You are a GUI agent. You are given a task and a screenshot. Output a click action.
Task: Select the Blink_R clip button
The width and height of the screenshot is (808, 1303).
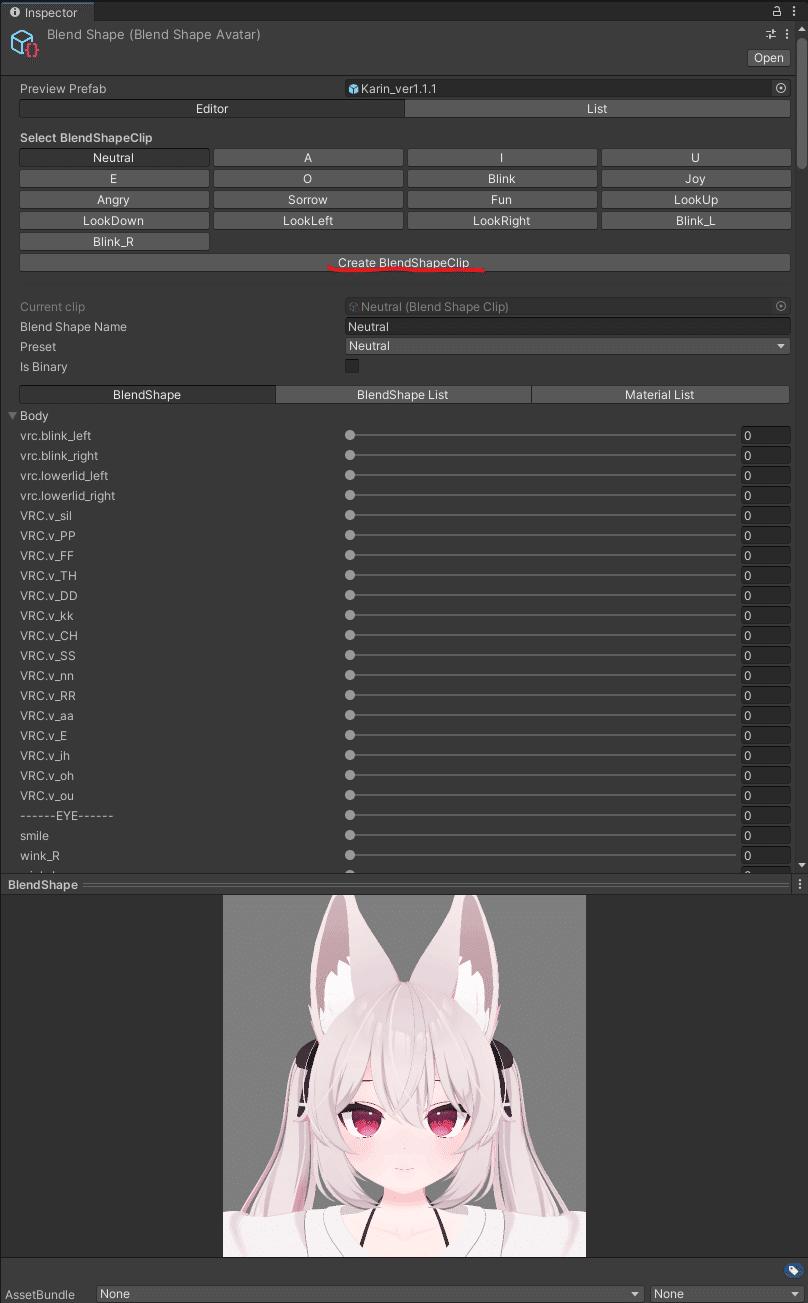click(x=114, y=242)
